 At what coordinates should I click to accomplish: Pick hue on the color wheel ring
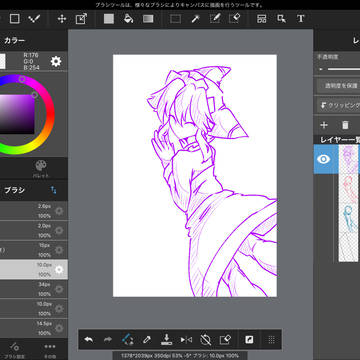[x=22, y=79]
